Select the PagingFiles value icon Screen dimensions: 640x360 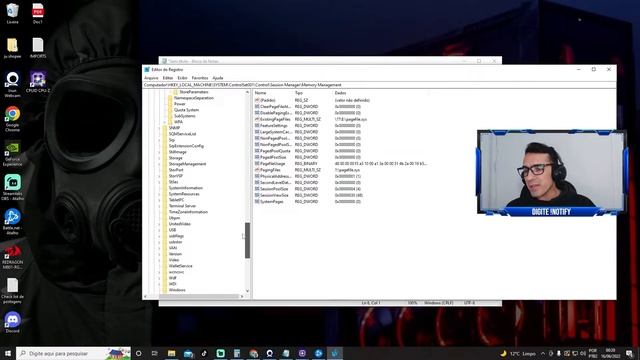coord(257,170)
